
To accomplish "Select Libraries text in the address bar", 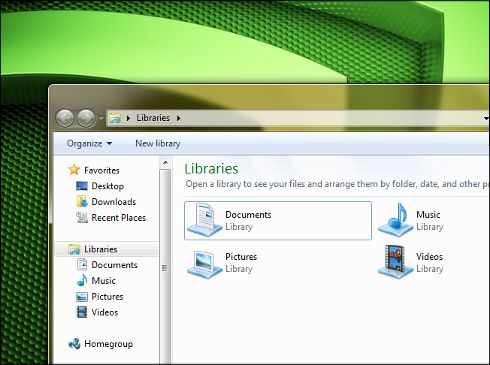I will point(153,118).
